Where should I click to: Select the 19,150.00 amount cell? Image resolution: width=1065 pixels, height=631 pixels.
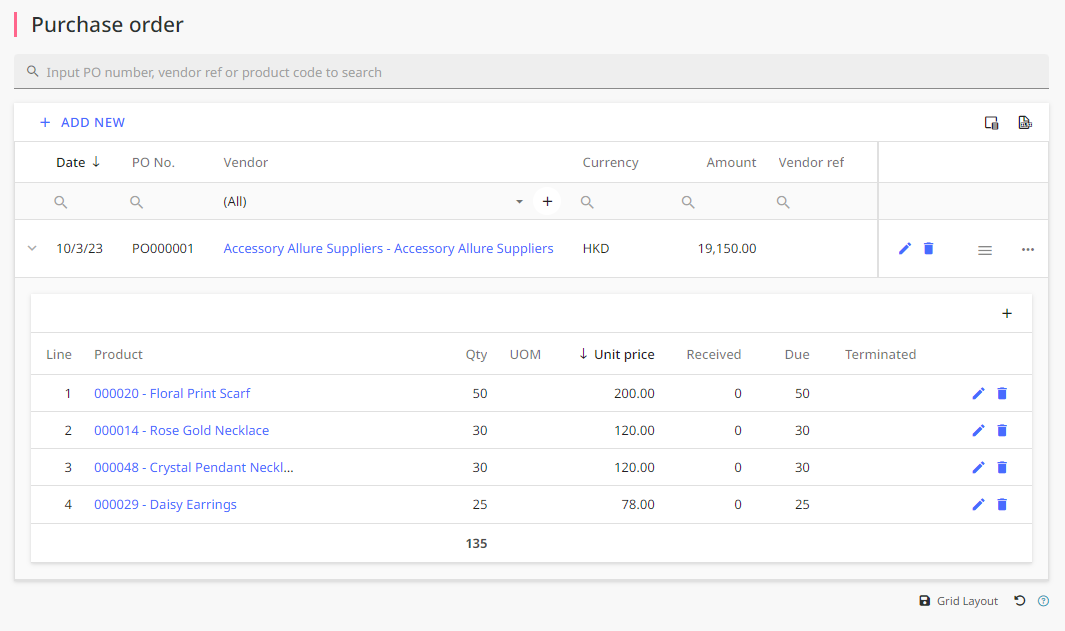(727, 249)
